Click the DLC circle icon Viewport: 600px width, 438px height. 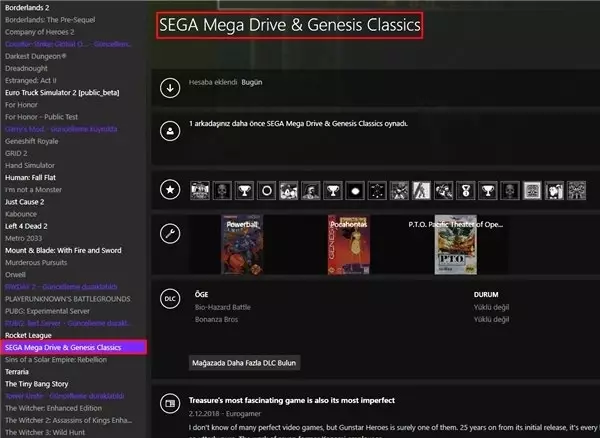click(x=170, y=298)
